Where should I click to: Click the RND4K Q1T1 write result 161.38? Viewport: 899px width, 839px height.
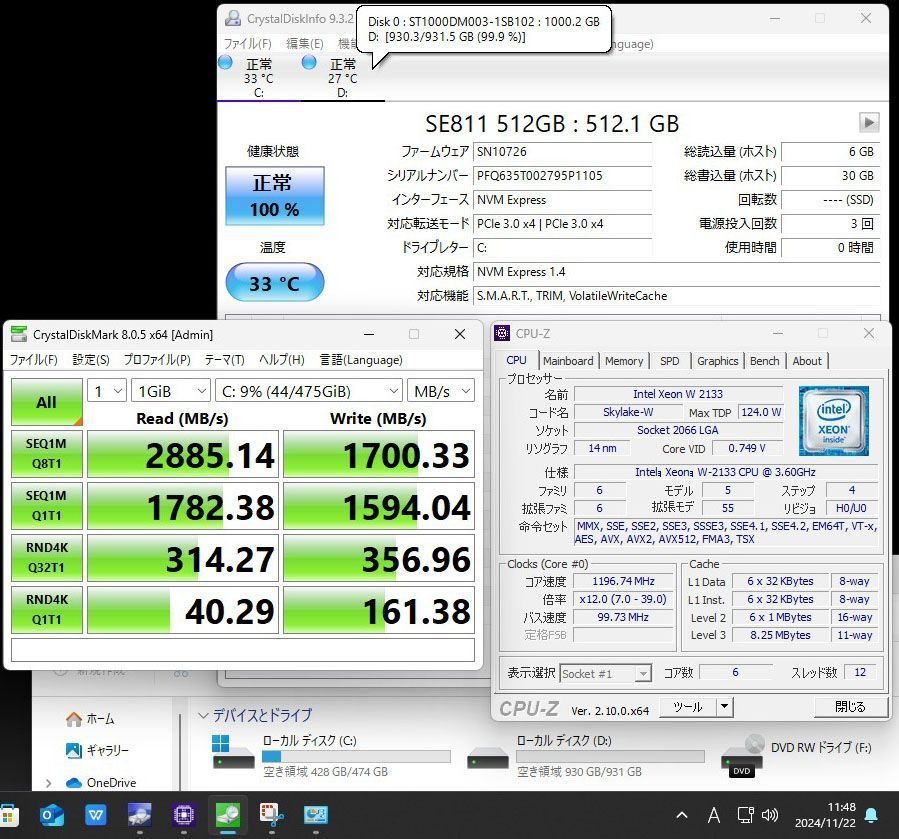(379, 610)
